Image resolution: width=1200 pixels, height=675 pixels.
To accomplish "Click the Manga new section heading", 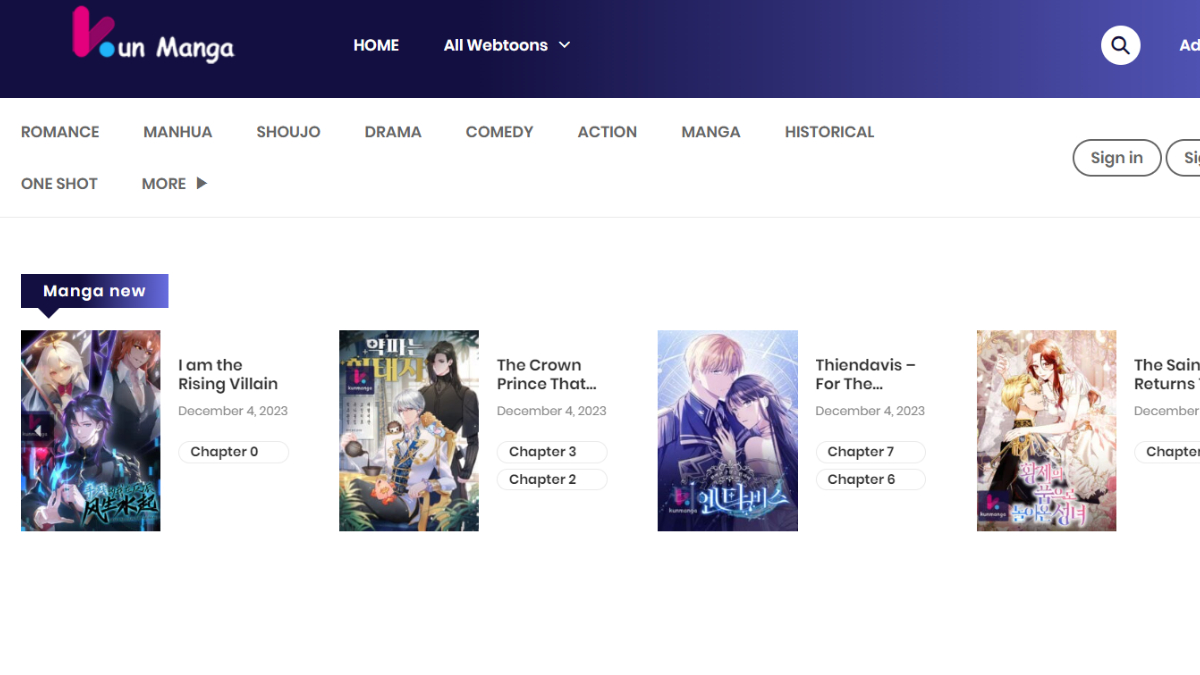I will [94, 291].
